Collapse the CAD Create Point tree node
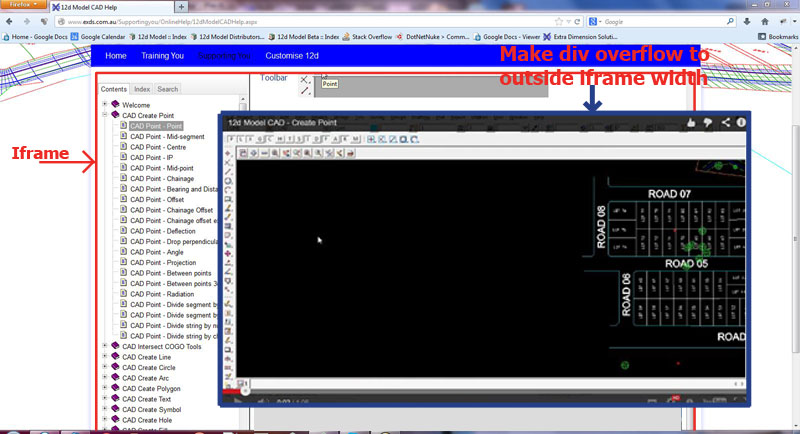 click(105, 115)
